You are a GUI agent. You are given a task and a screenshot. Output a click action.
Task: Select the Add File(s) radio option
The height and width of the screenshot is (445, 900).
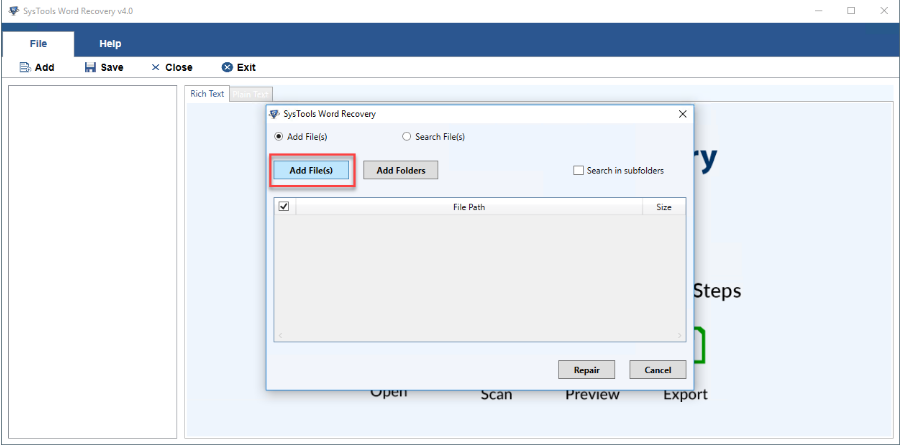301,137
